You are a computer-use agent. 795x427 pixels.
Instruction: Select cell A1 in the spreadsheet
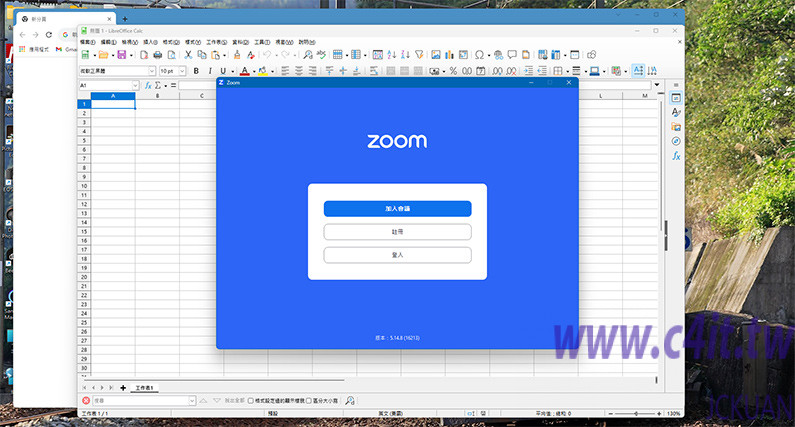tap(113, 104)
